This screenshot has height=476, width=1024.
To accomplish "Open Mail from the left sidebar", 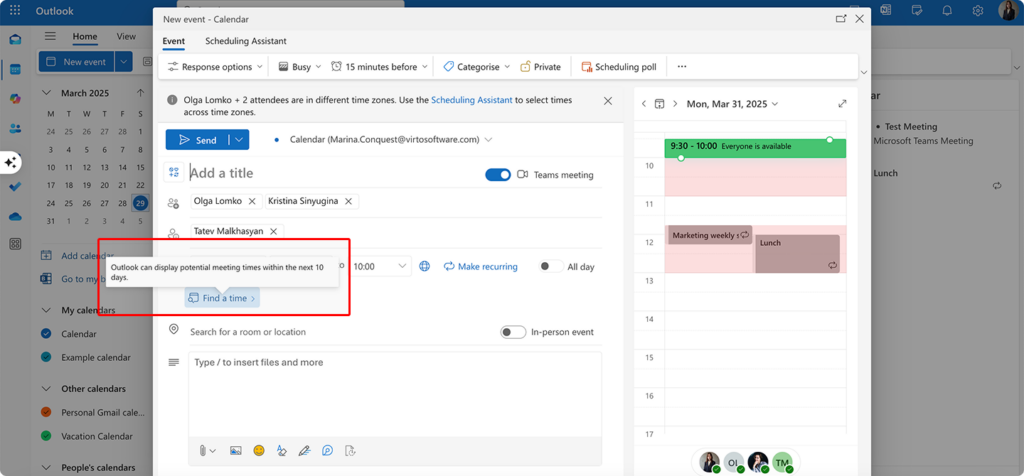I will pyautogui.click(x=15, y=40).
